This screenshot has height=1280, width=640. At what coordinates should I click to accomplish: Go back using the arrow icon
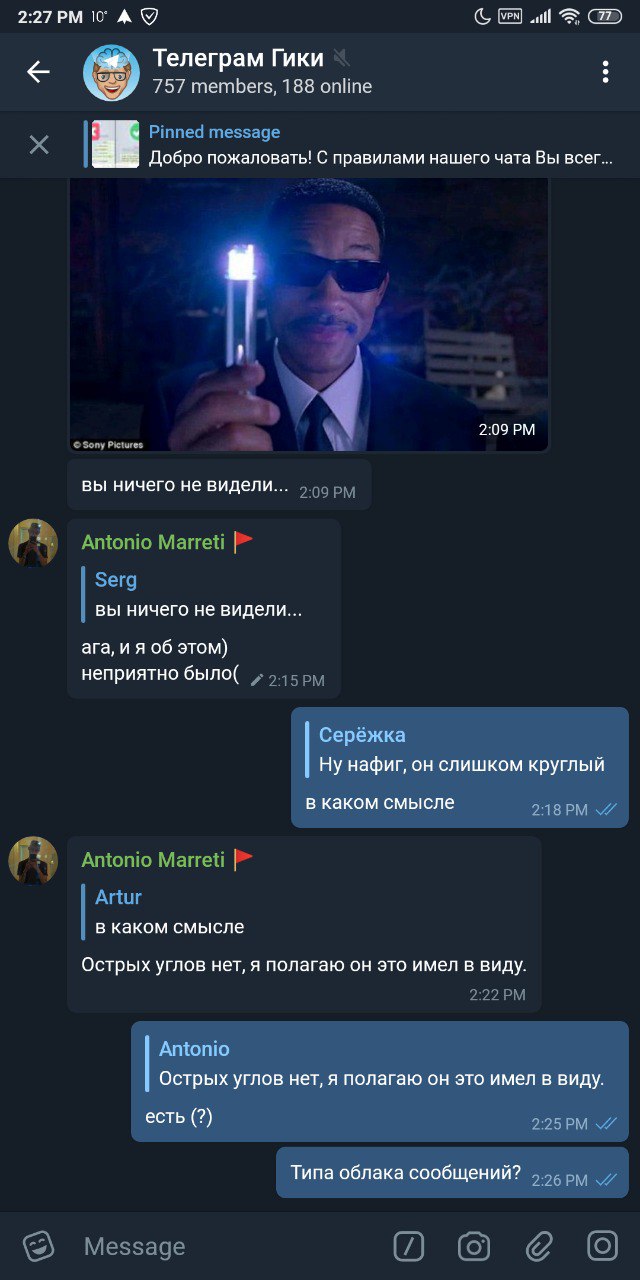click(x=38, y=72)
